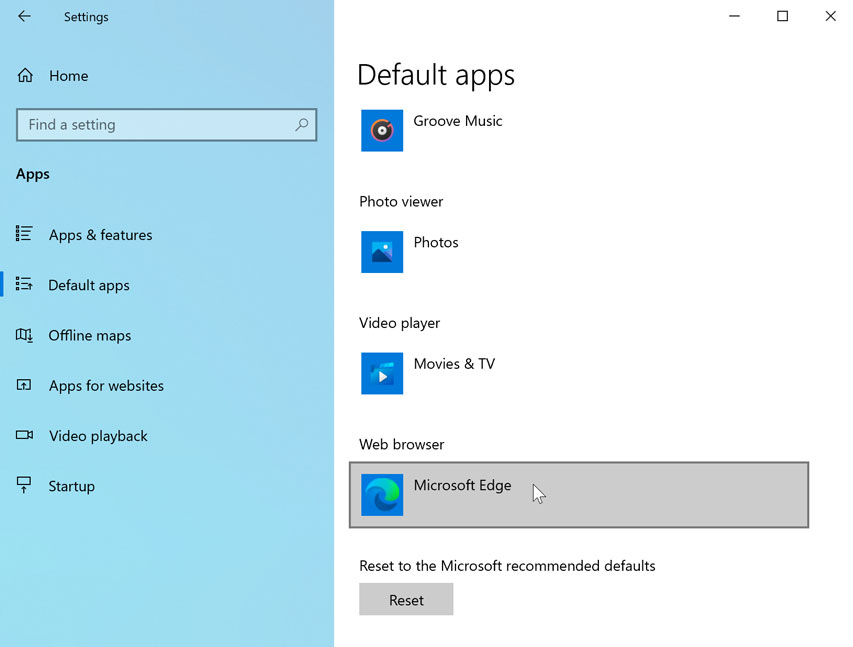Click the Startup sidebar icon

point(23,486)
